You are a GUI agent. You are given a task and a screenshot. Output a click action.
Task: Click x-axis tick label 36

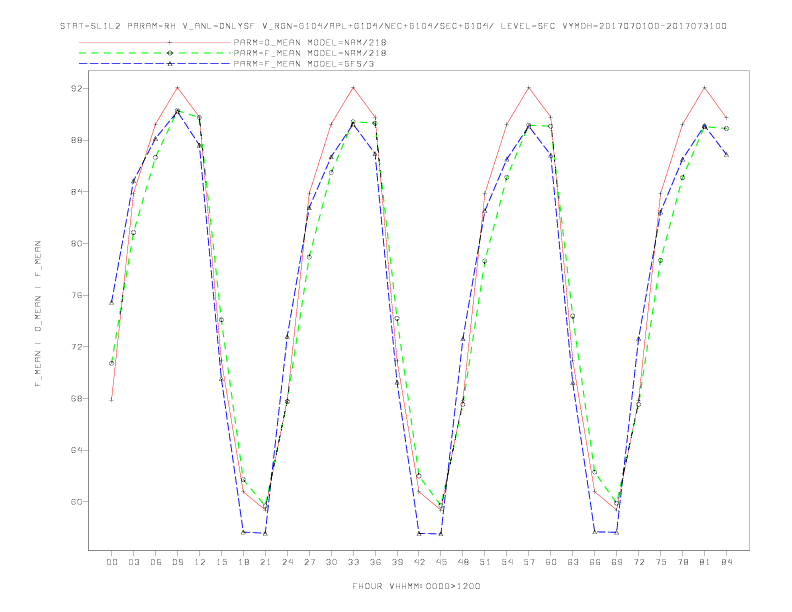pos(375,562)
